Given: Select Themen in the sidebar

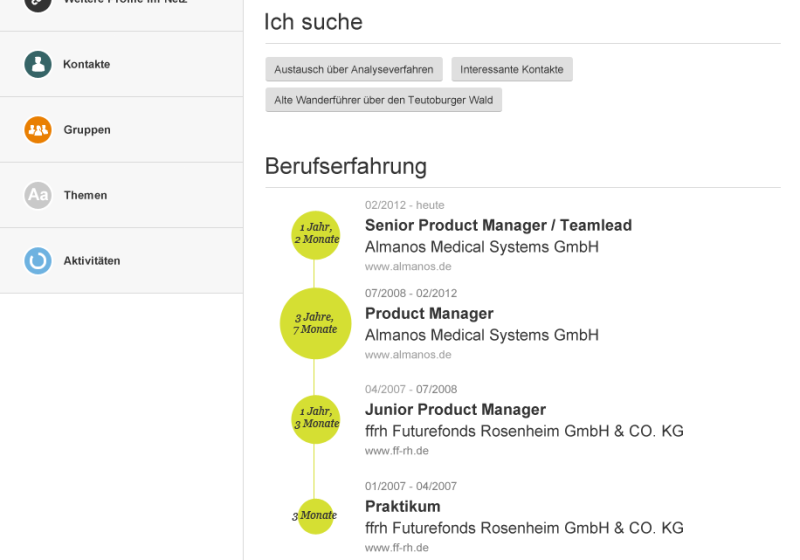Looking at the screenshot, I should tap(85, 195).
